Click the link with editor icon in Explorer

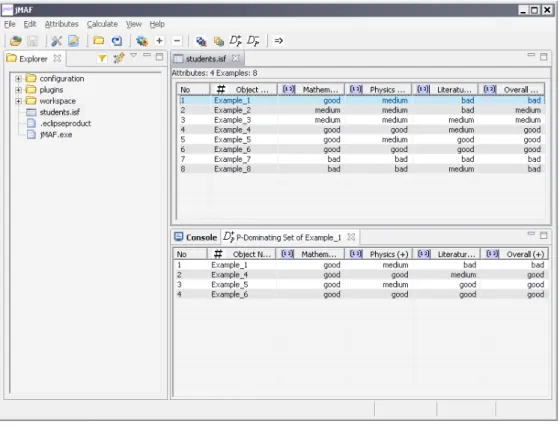coord(119,58)
